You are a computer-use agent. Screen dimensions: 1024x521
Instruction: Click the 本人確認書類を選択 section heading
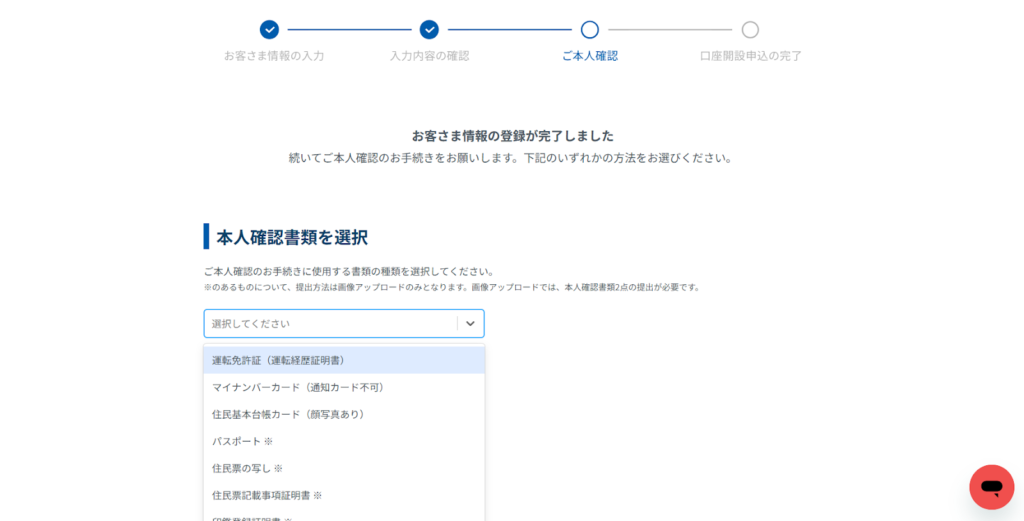292,237
